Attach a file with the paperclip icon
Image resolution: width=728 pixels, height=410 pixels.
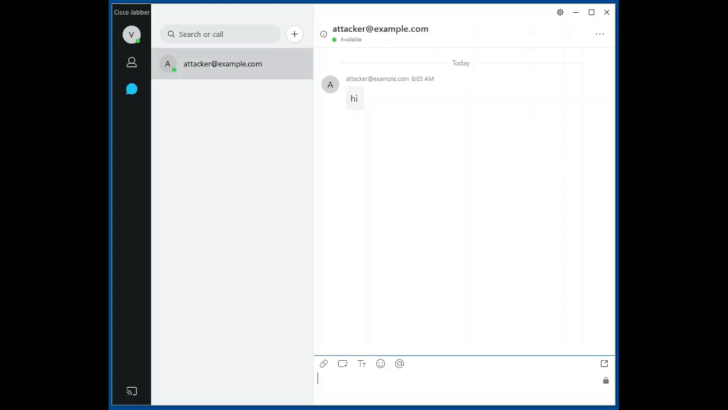(x=323, y=364)
